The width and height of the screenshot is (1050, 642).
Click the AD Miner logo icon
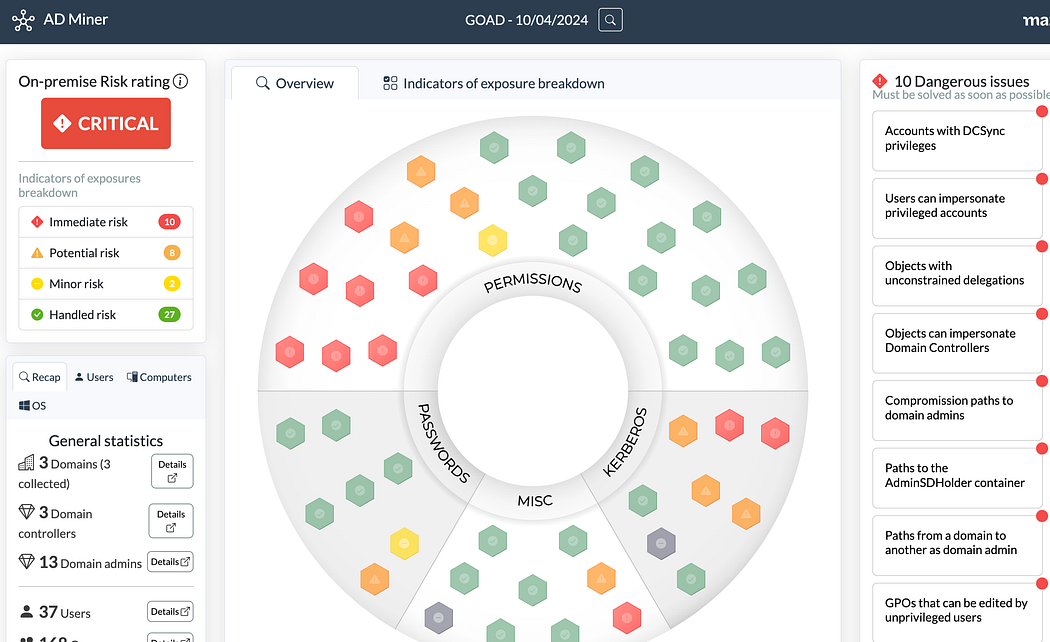pyautogui.click(x=23, y=20)
